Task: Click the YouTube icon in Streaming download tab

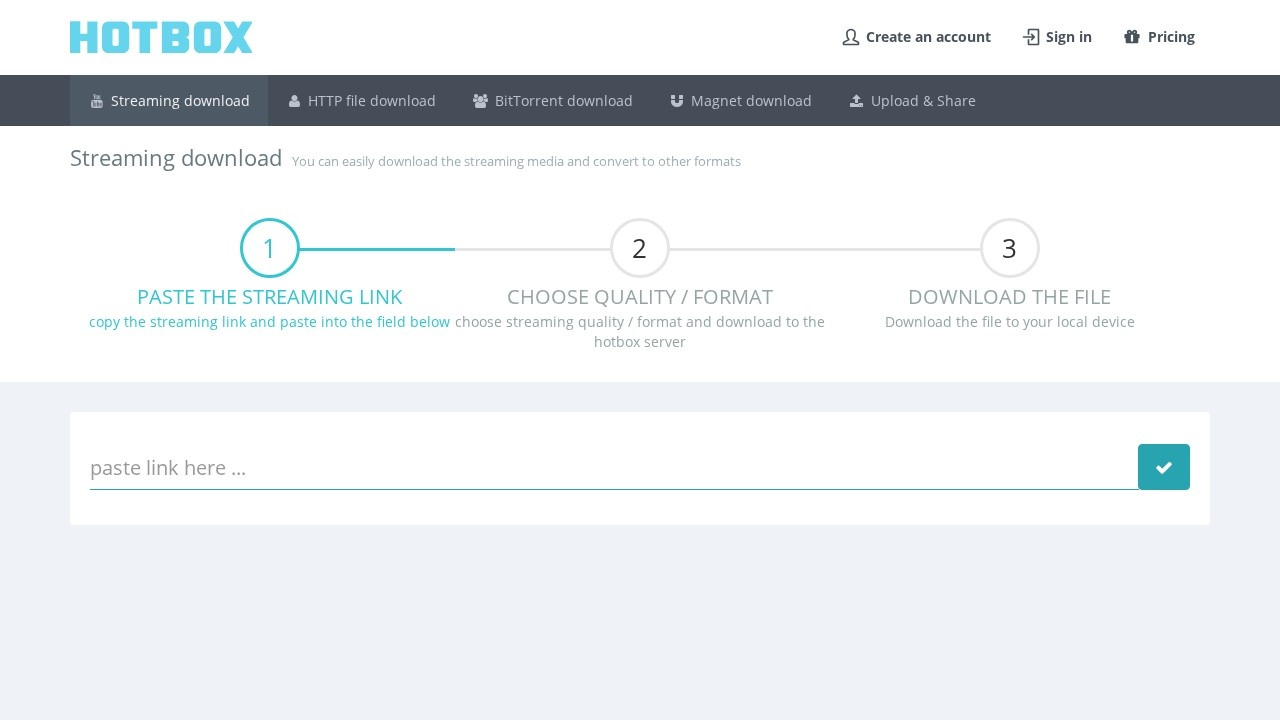Action: [97, 101]
